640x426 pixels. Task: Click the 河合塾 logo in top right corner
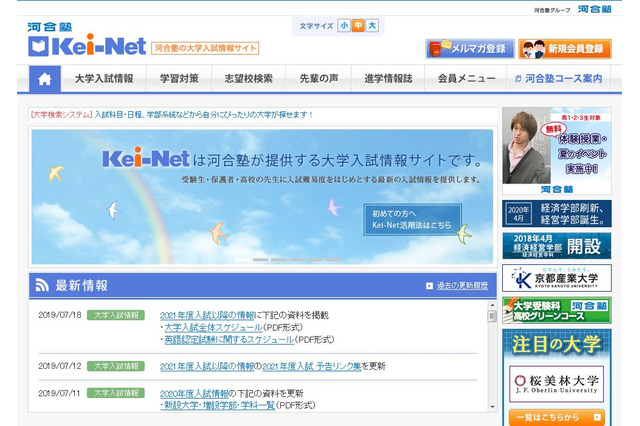click(x=594, y=9)
